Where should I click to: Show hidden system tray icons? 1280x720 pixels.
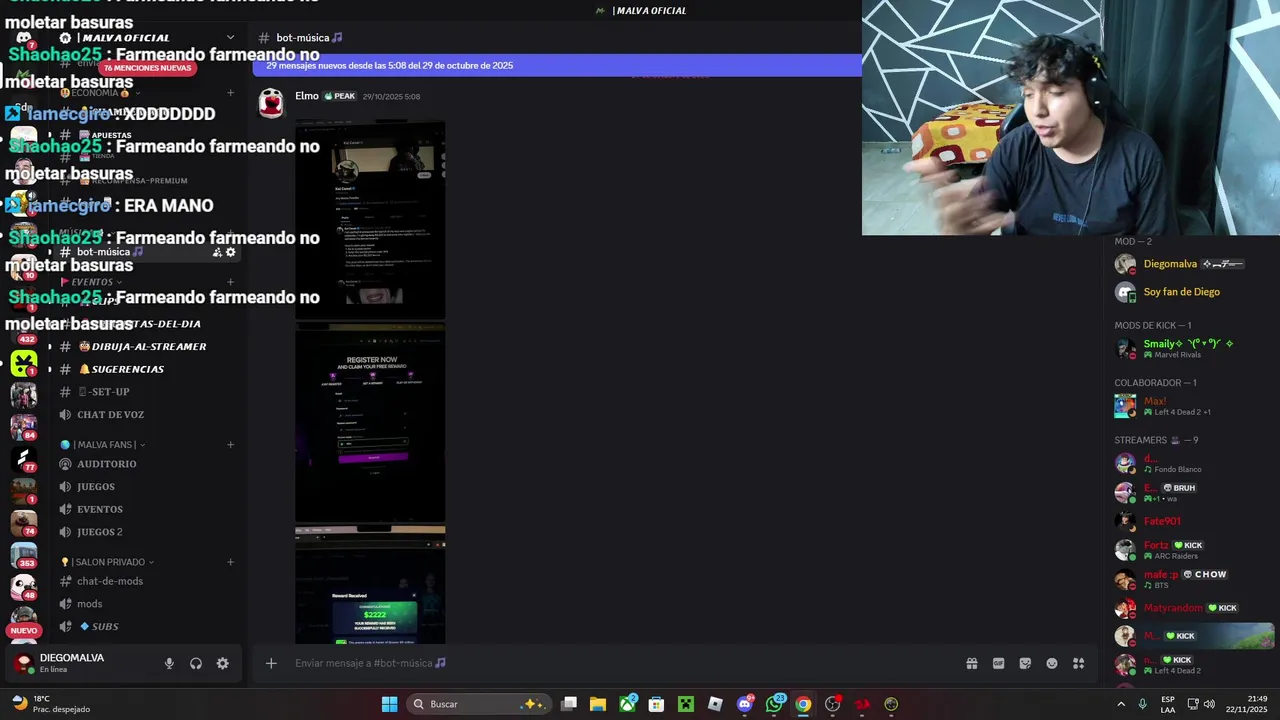coord(1120,704)
